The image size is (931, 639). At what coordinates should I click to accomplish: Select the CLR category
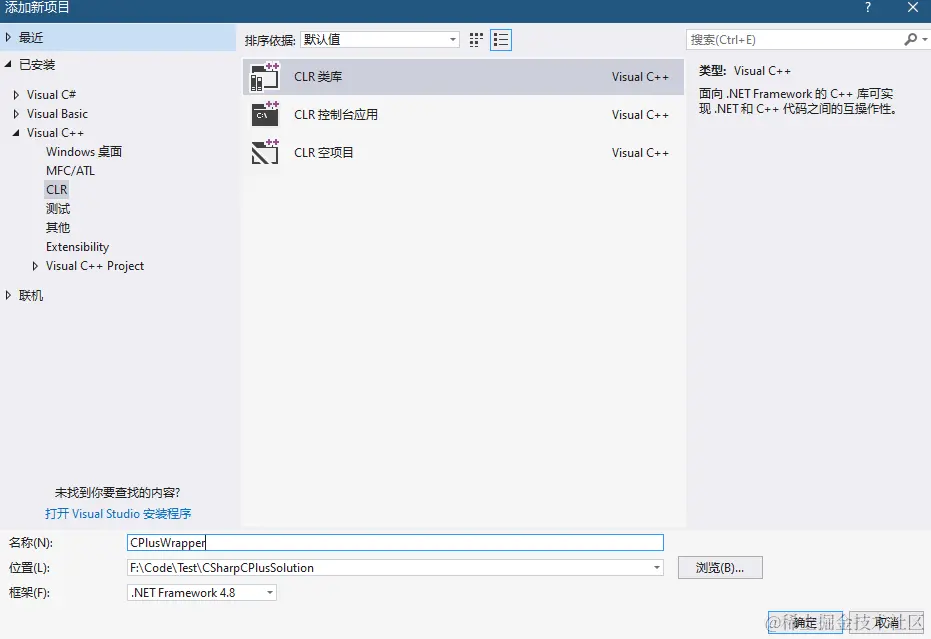pos(56,189)
